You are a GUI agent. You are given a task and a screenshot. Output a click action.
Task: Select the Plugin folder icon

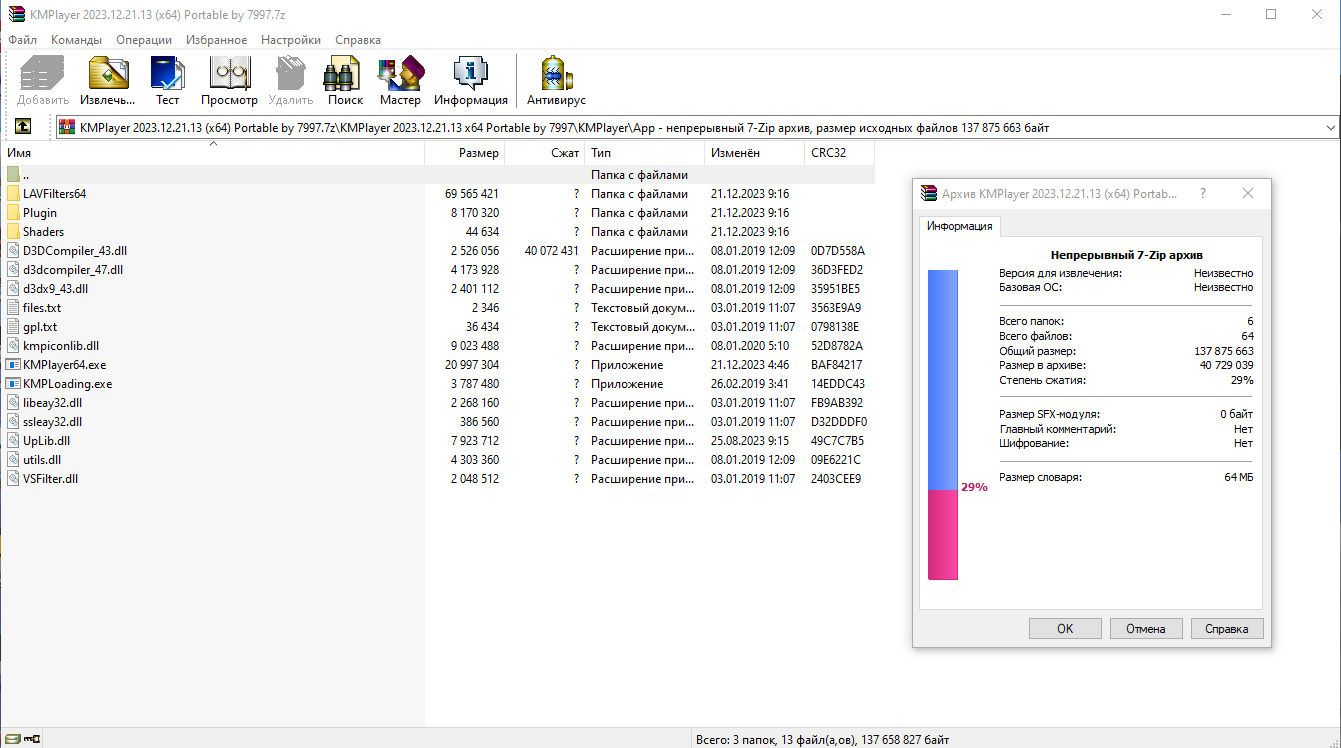(x=14, y=213)
